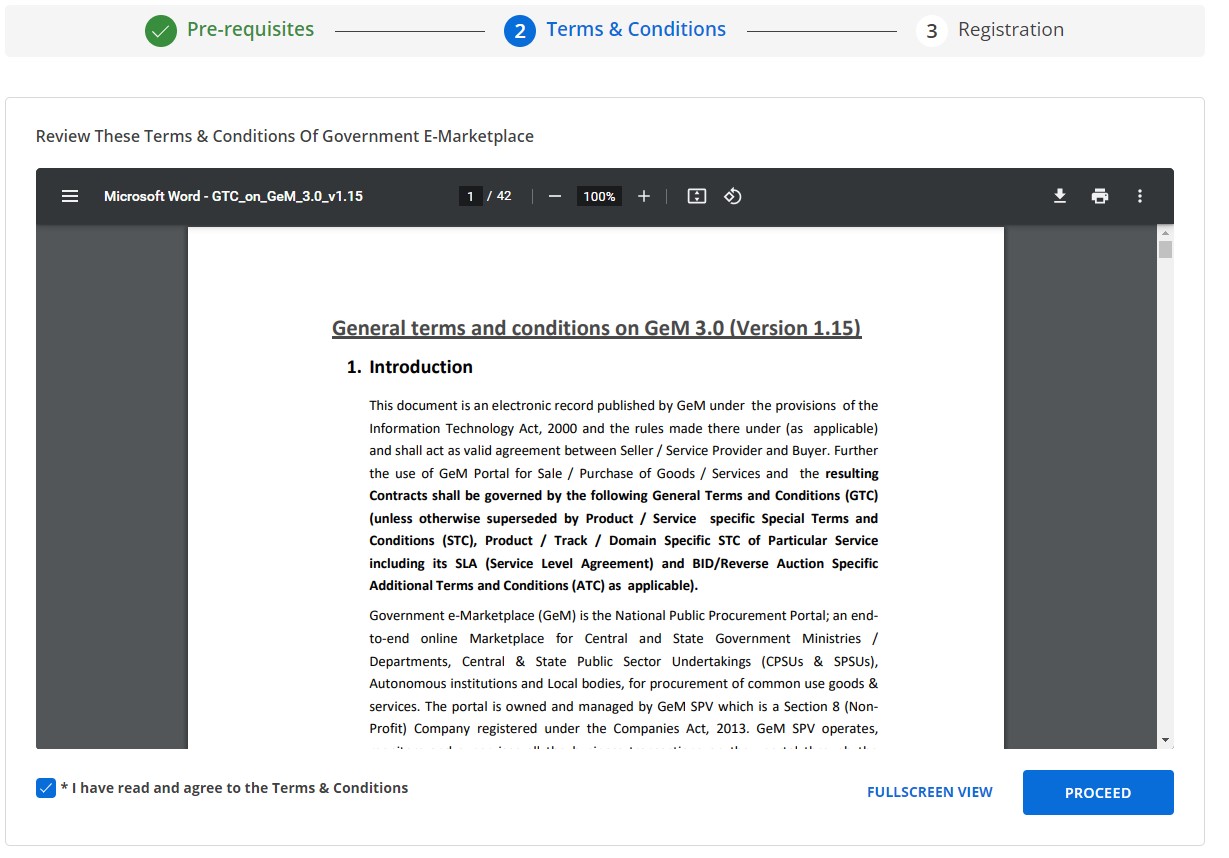Switch to the Pre-requisites step

tap(252, 29)
